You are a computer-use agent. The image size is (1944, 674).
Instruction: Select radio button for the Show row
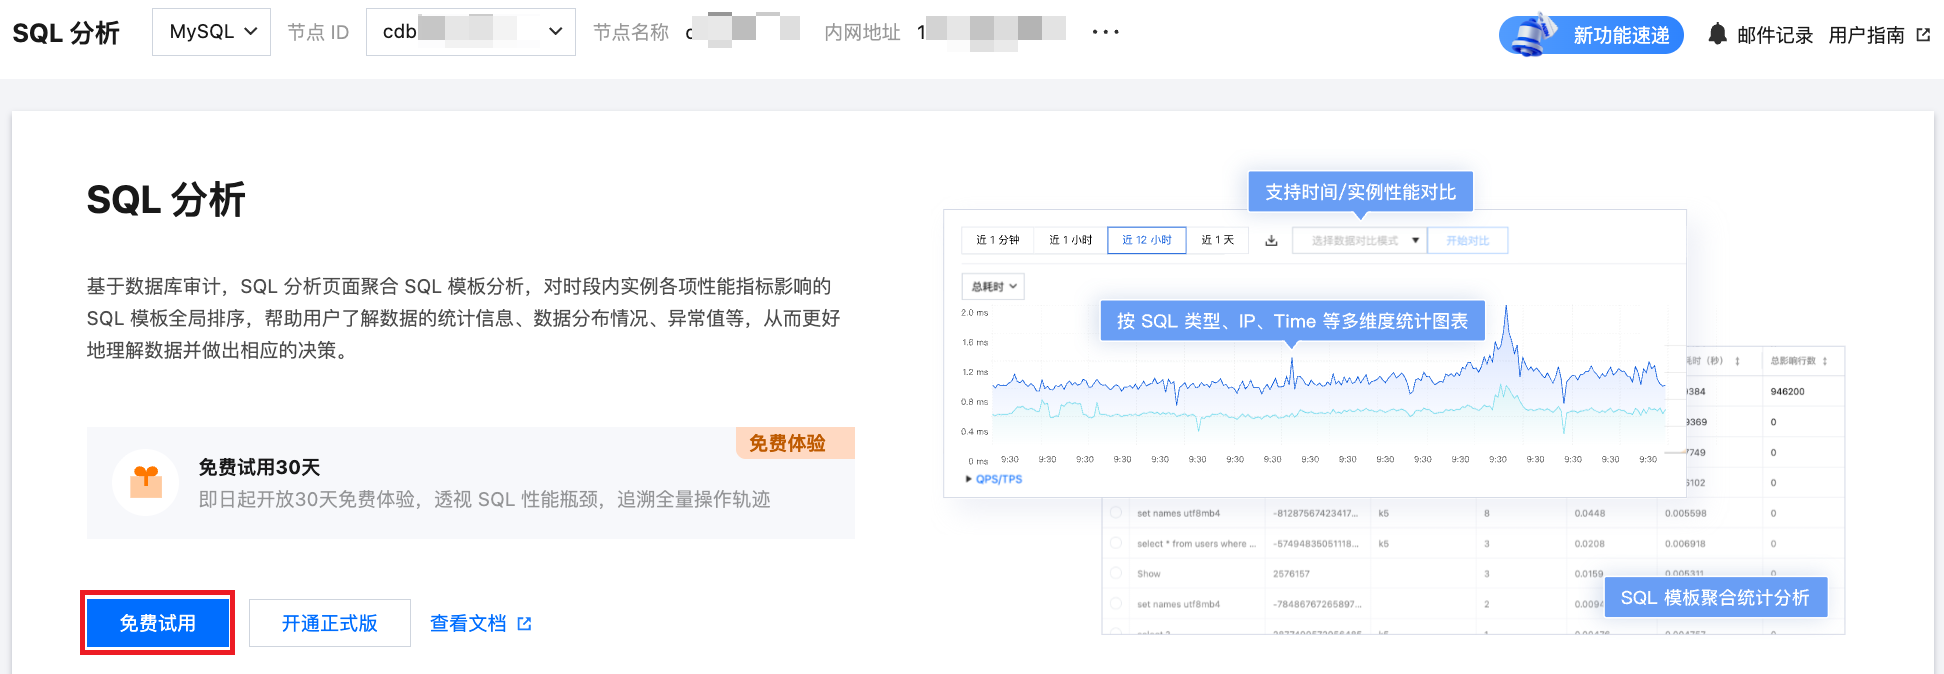1116,574
